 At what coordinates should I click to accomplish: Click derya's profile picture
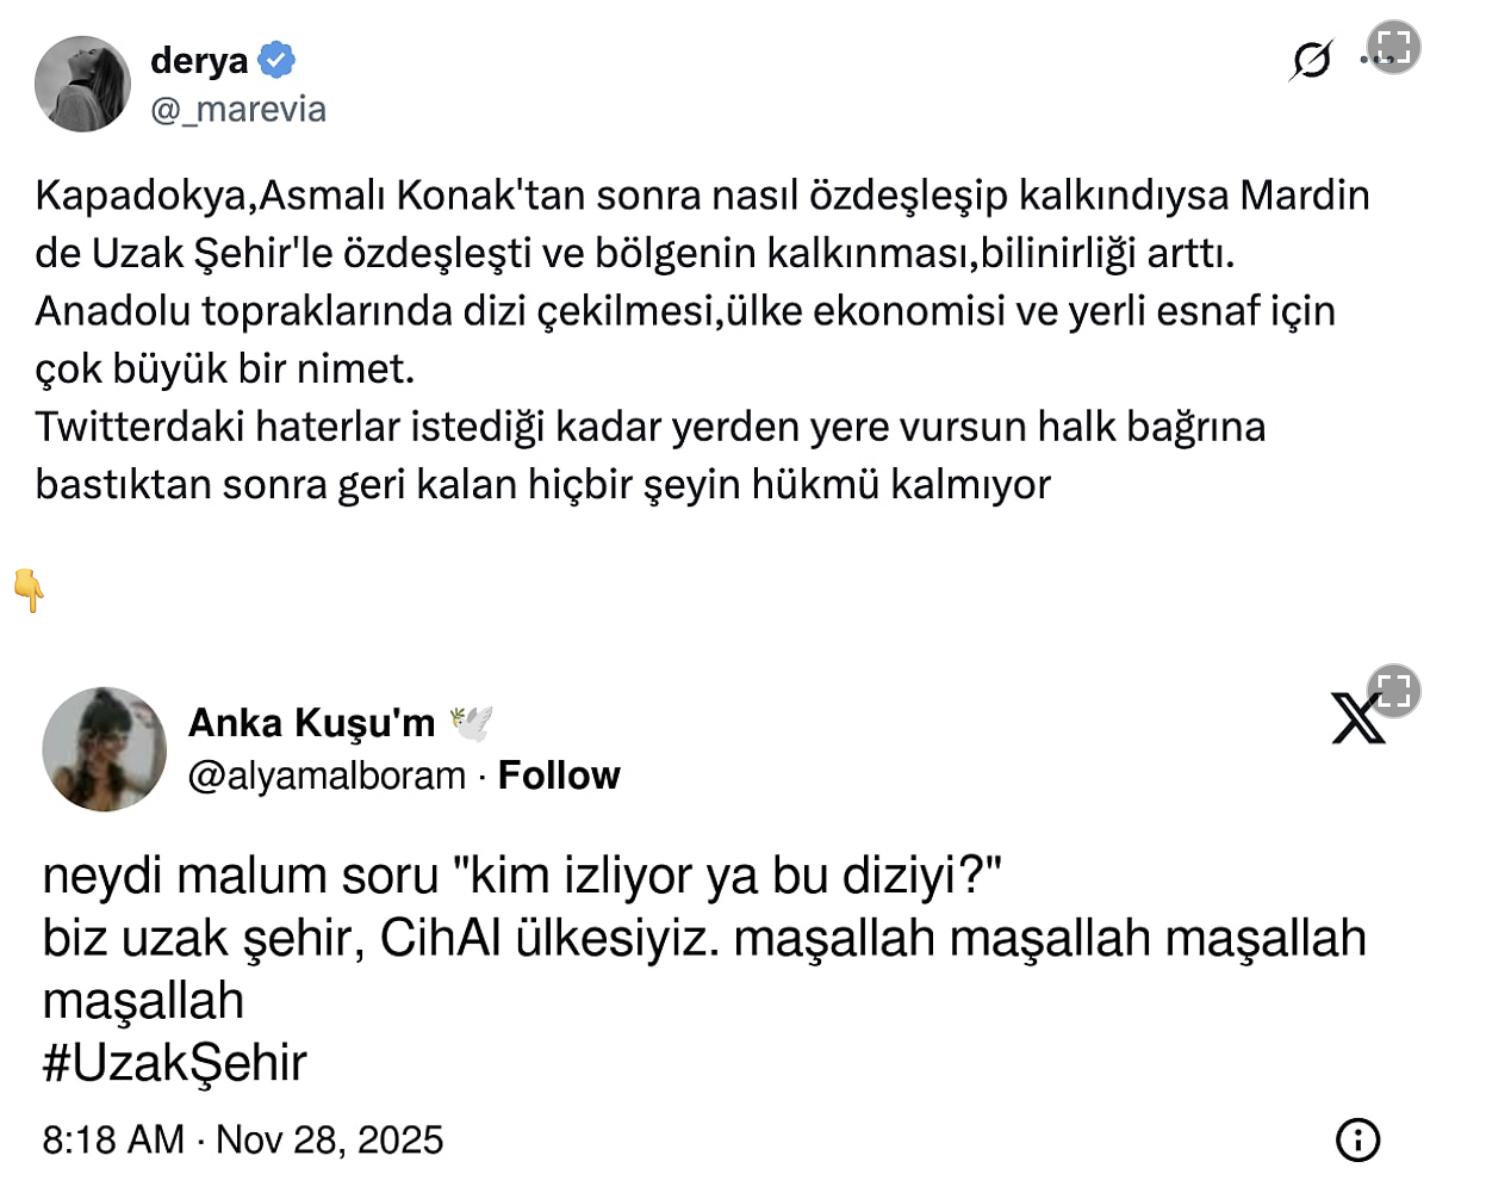(x=82, y=82)
